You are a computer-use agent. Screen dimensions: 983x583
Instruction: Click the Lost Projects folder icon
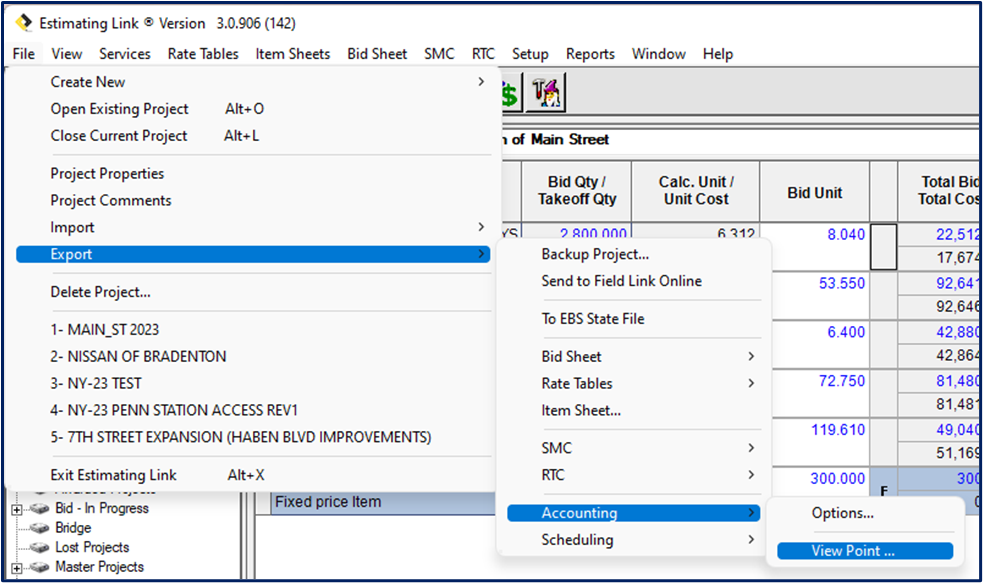point(39,547)
